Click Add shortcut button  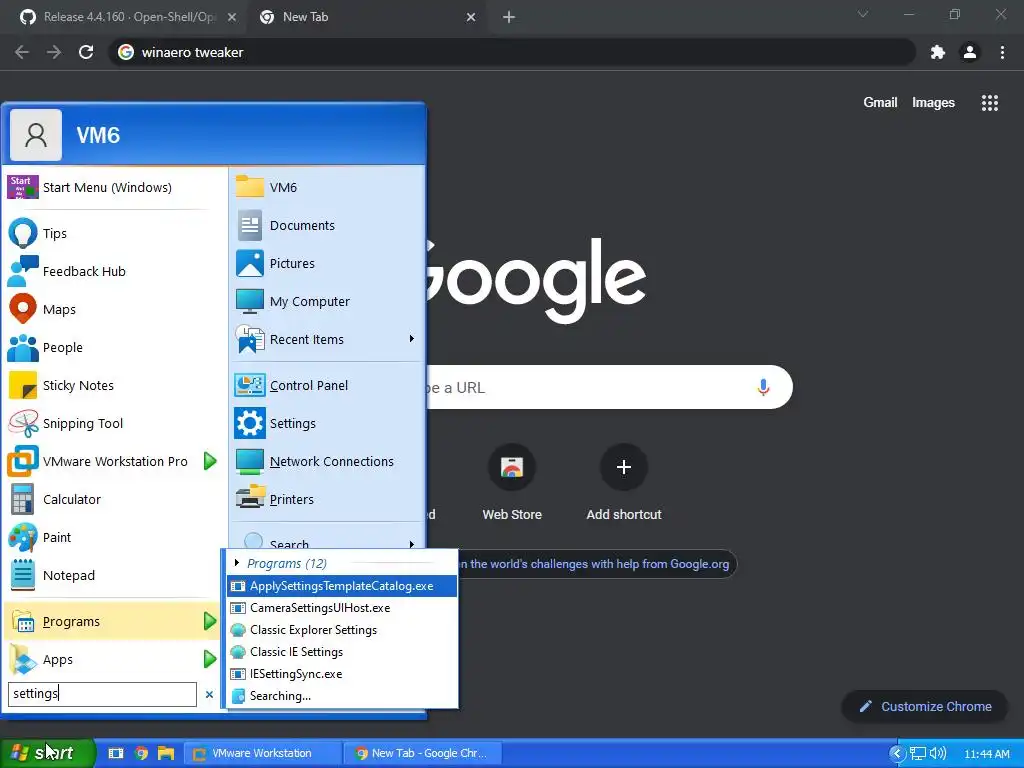[x=624, y=483]
